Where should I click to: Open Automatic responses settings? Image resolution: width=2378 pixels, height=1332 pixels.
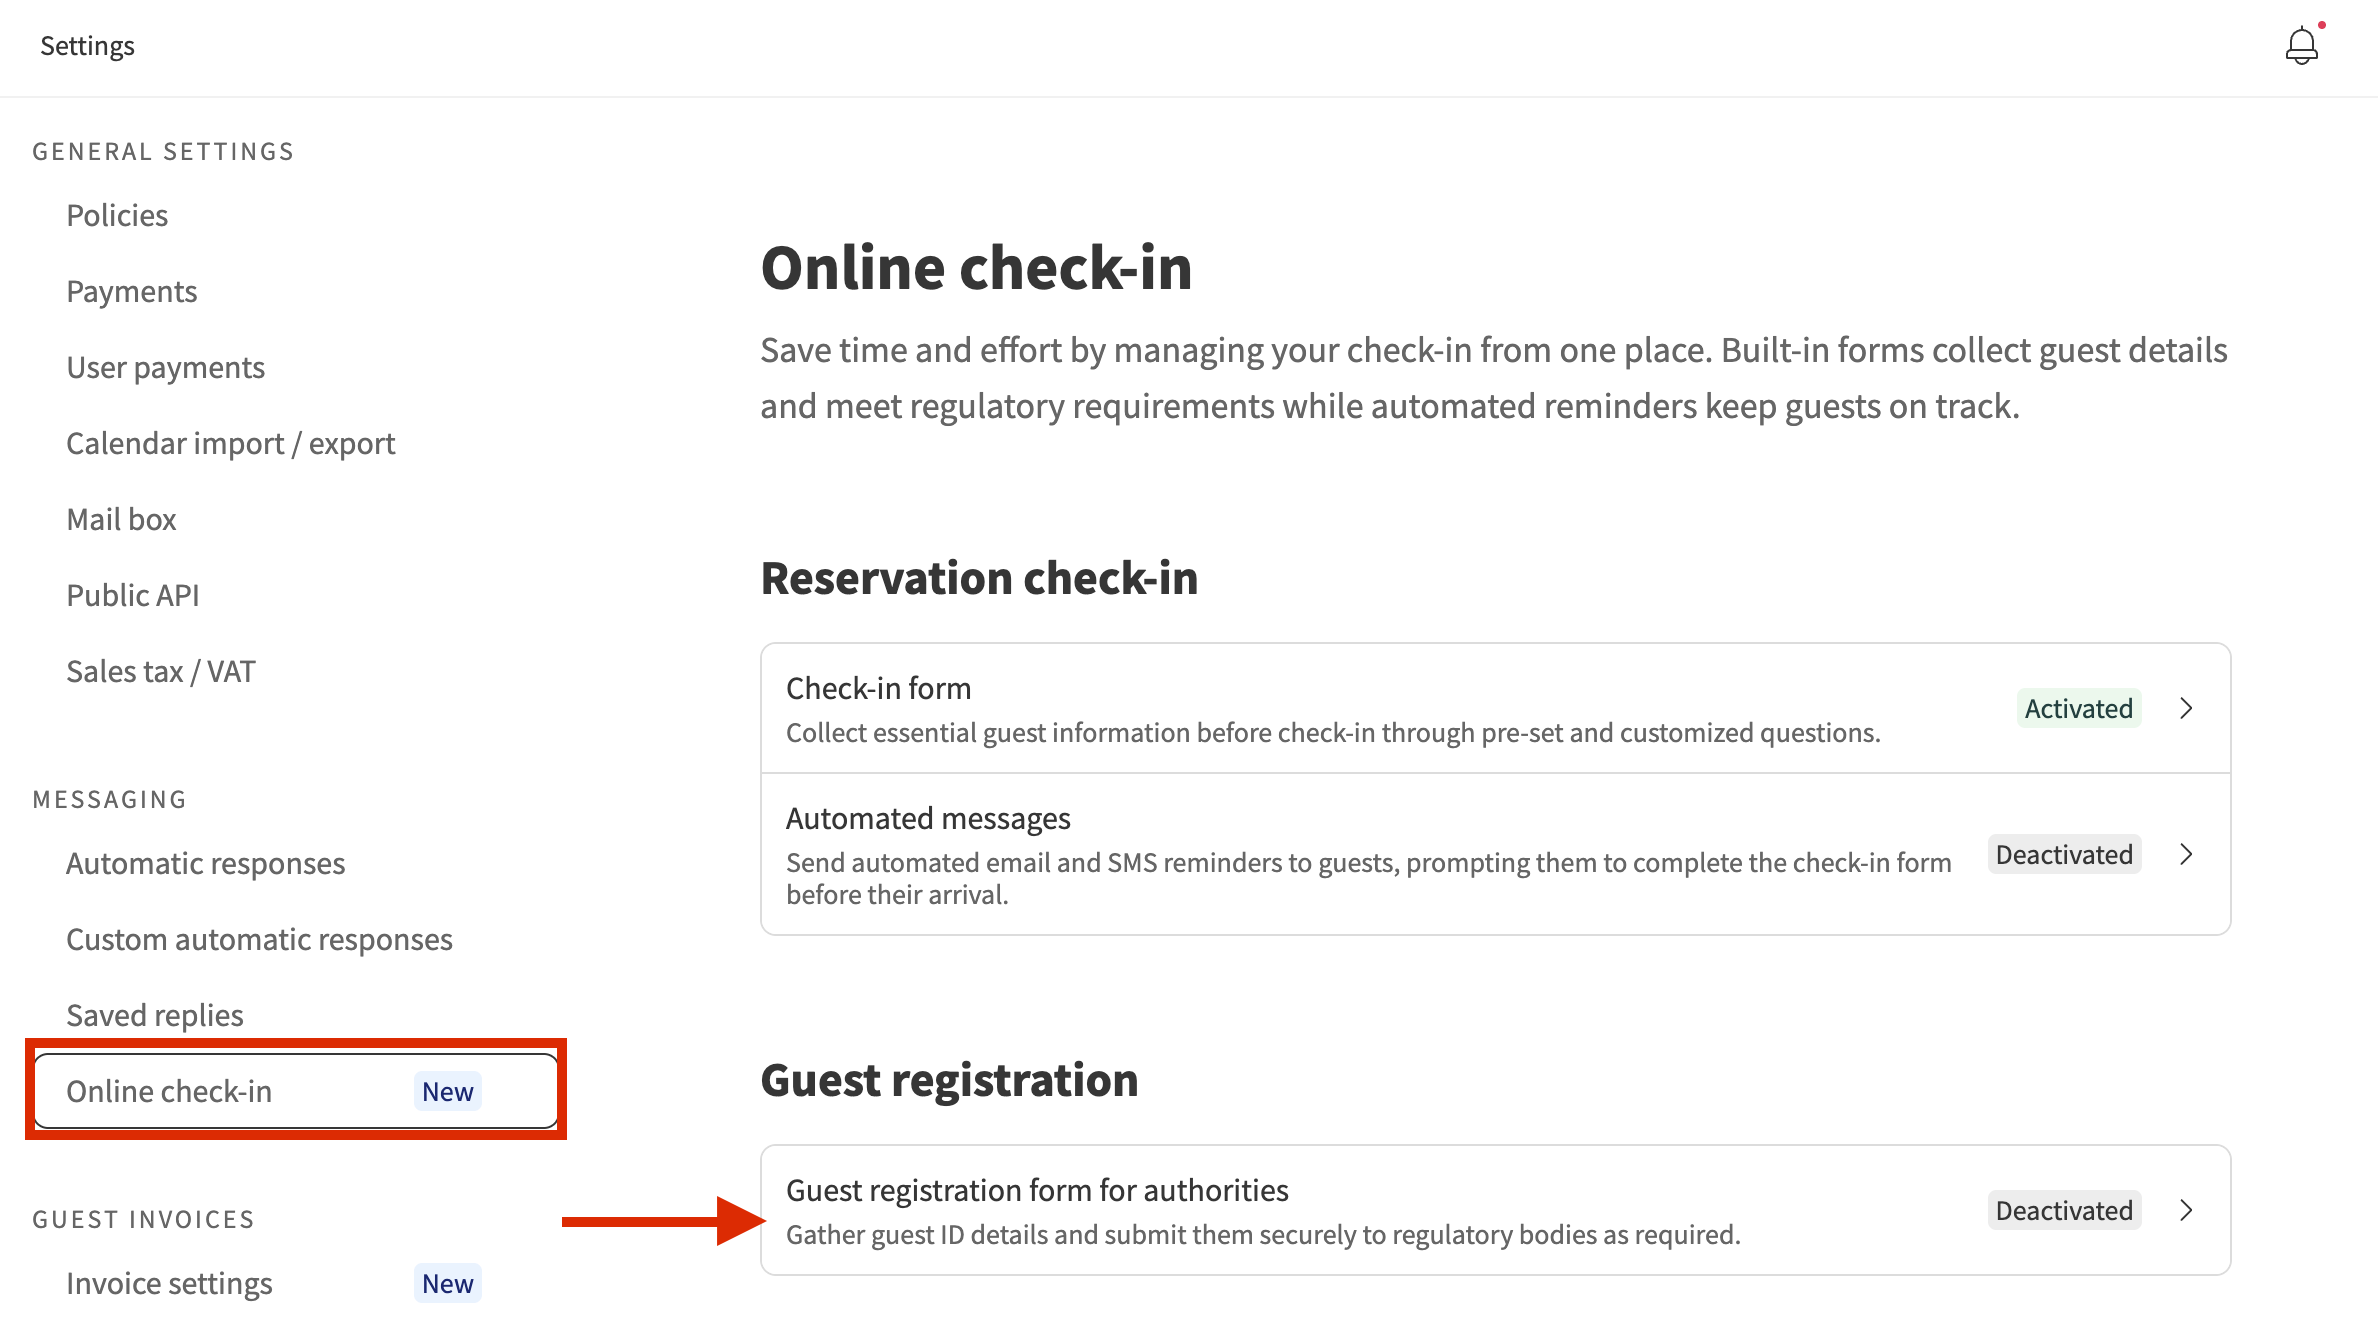[x=205, y=863]
